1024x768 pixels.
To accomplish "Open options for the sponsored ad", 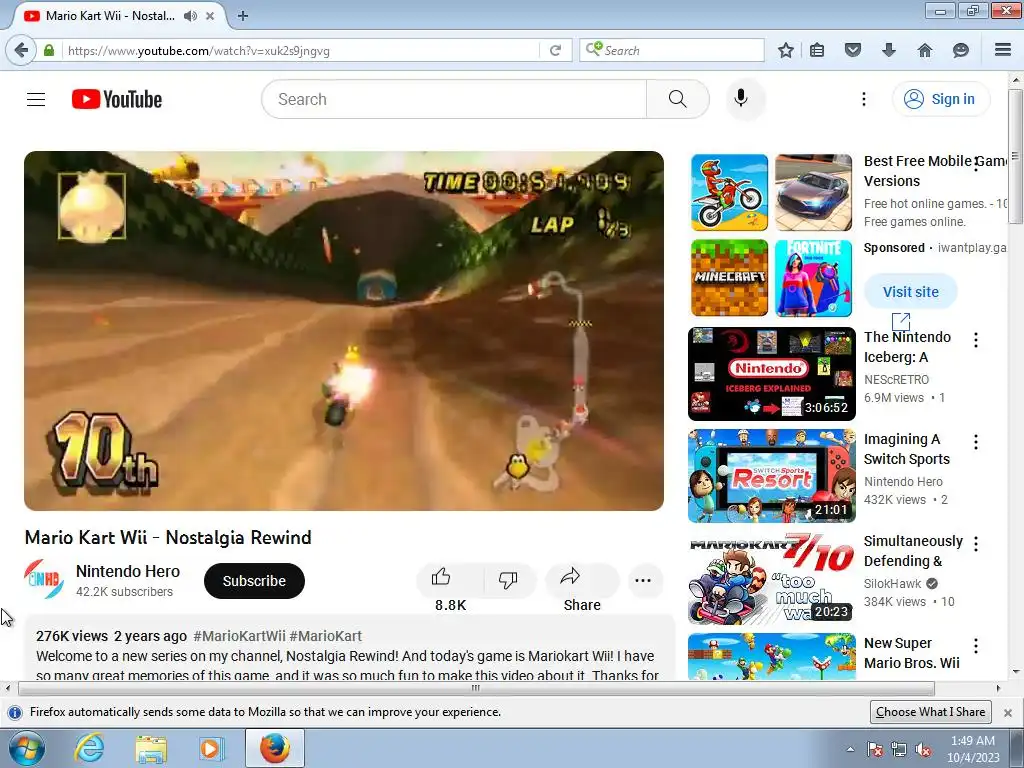I will click(x=976, y=164).
